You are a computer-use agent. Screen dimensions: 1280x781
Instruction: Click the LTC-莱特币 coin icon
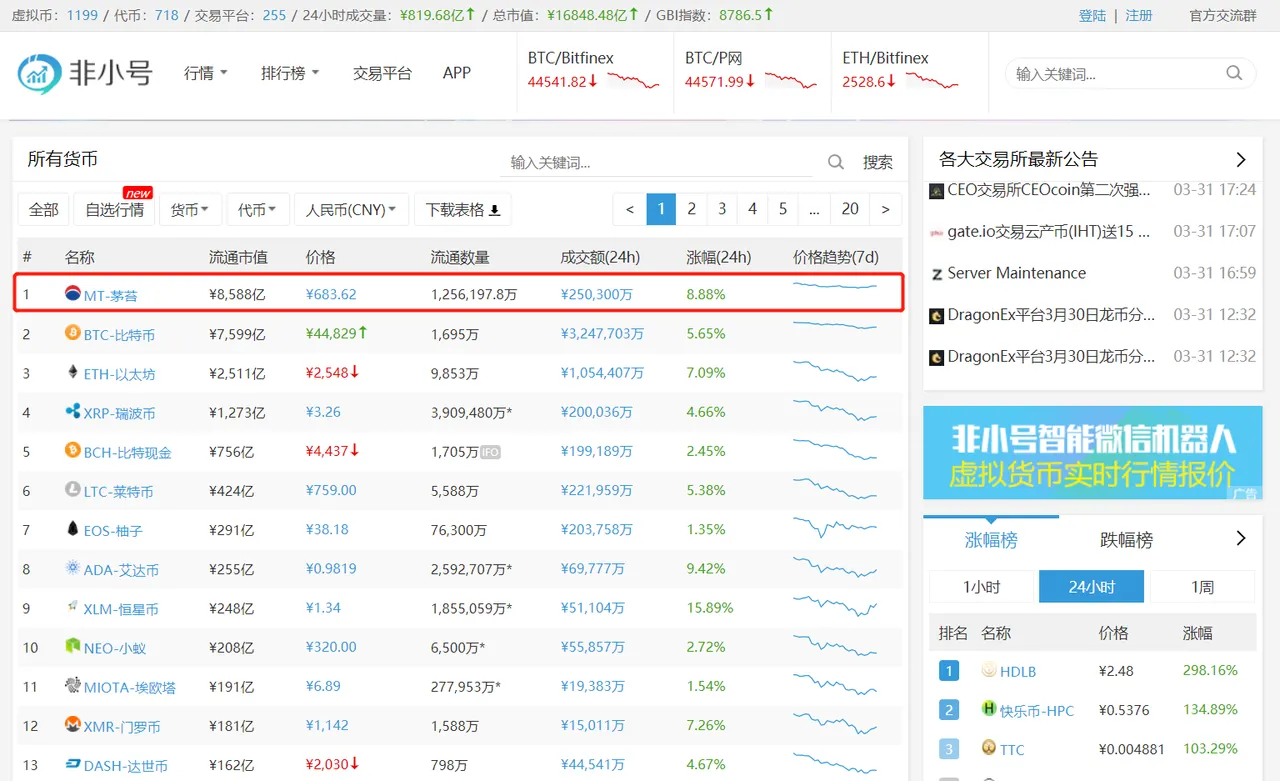click(x=72, y=489)
